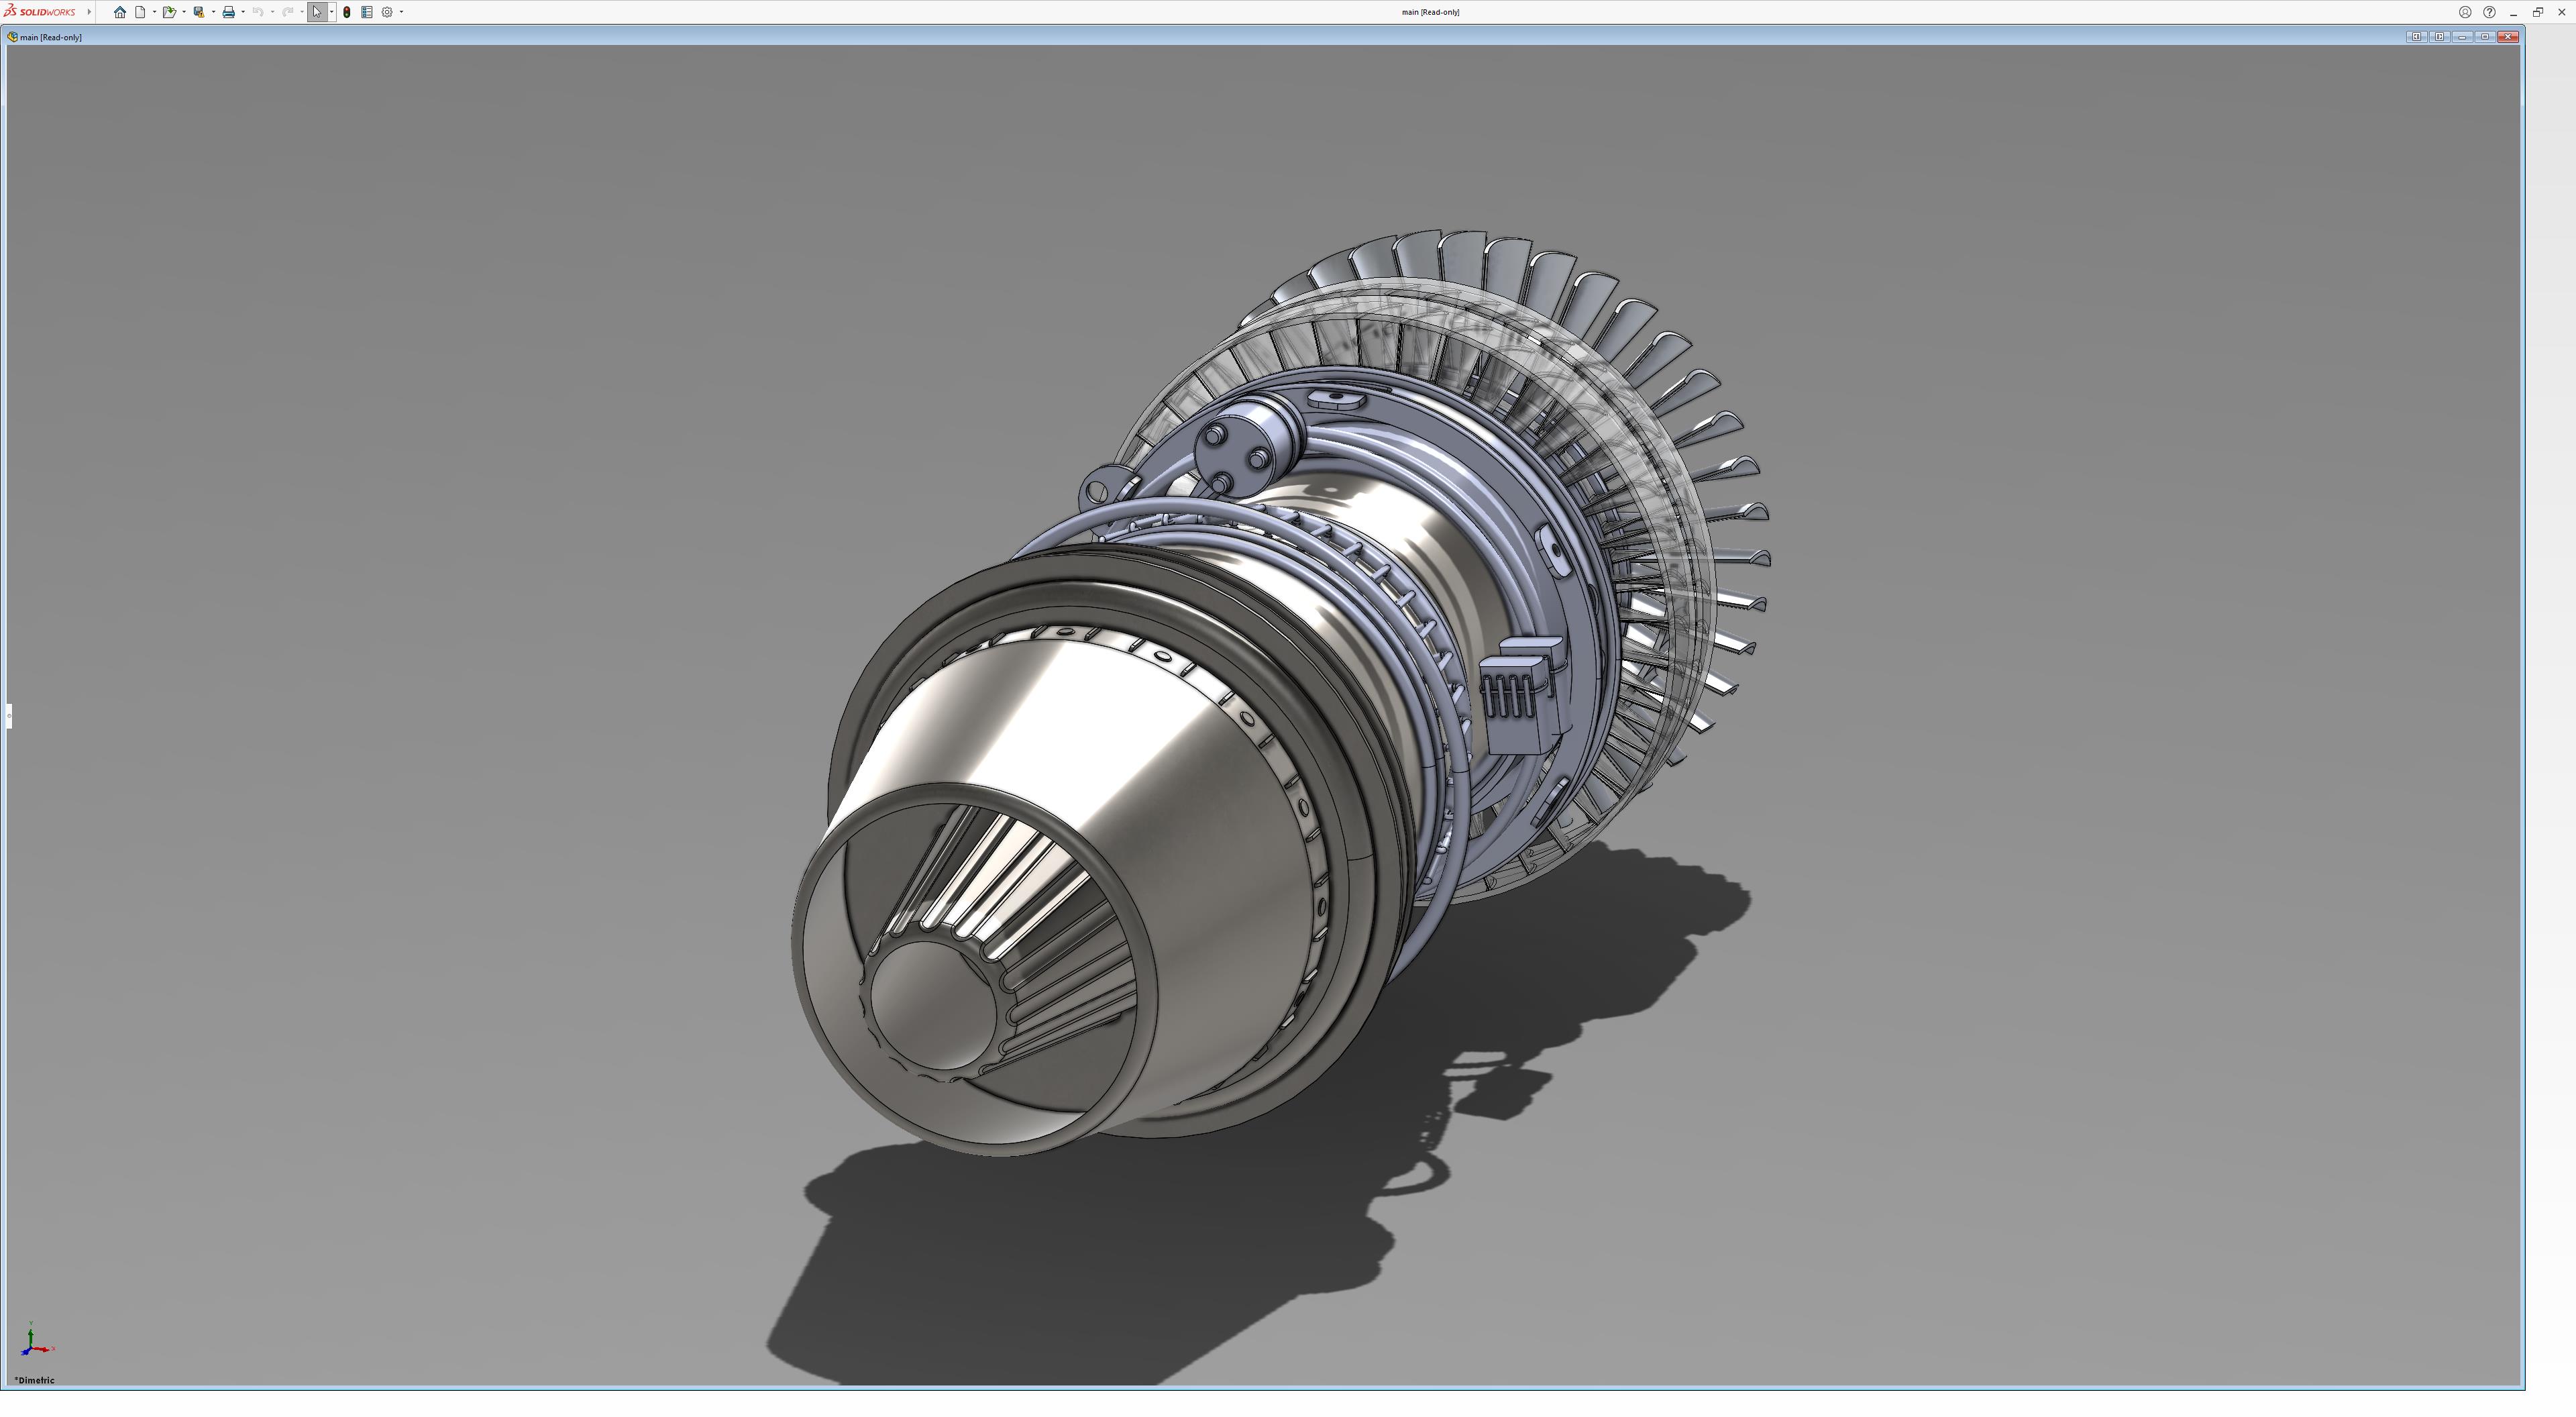2576x1417 pixels.
Task: Click the Open file folder icon
Action: point(169,12)
